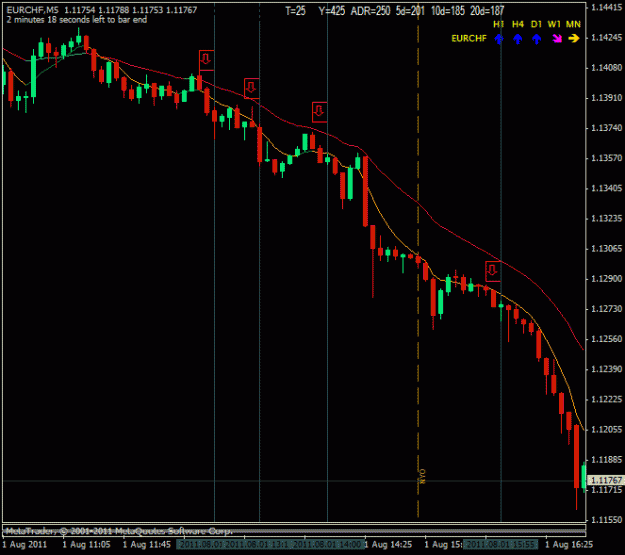This screenshot has height=555, width=625.
Task: Click the highlighted 1.11767 current price tag
Action: point(606,480)
